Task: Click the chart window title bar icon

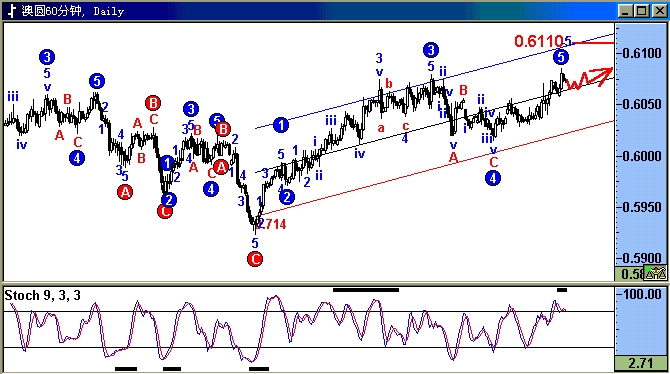Action: 12,11
